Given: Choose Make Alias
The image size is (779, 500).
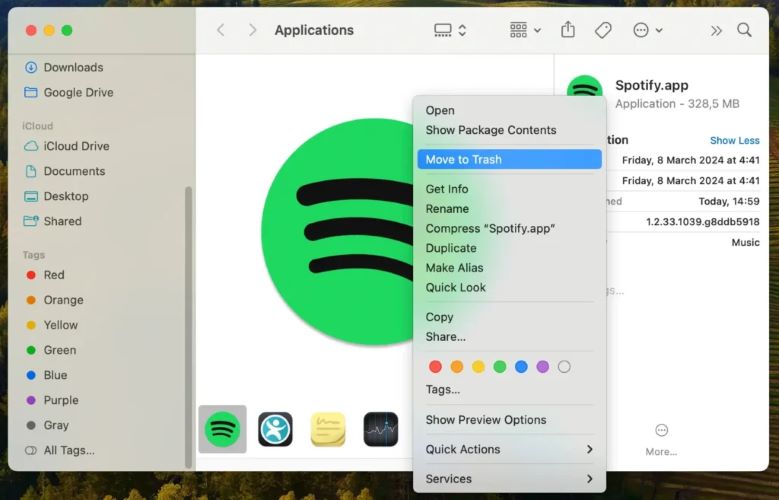Looking at the screenshot, I should 509,268.
